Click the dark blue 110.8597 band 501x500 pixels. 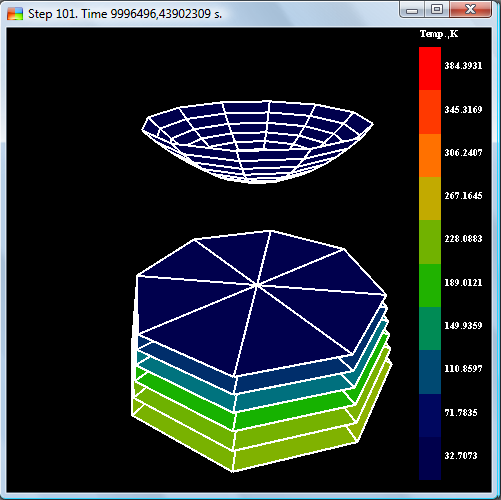point(430,372)
